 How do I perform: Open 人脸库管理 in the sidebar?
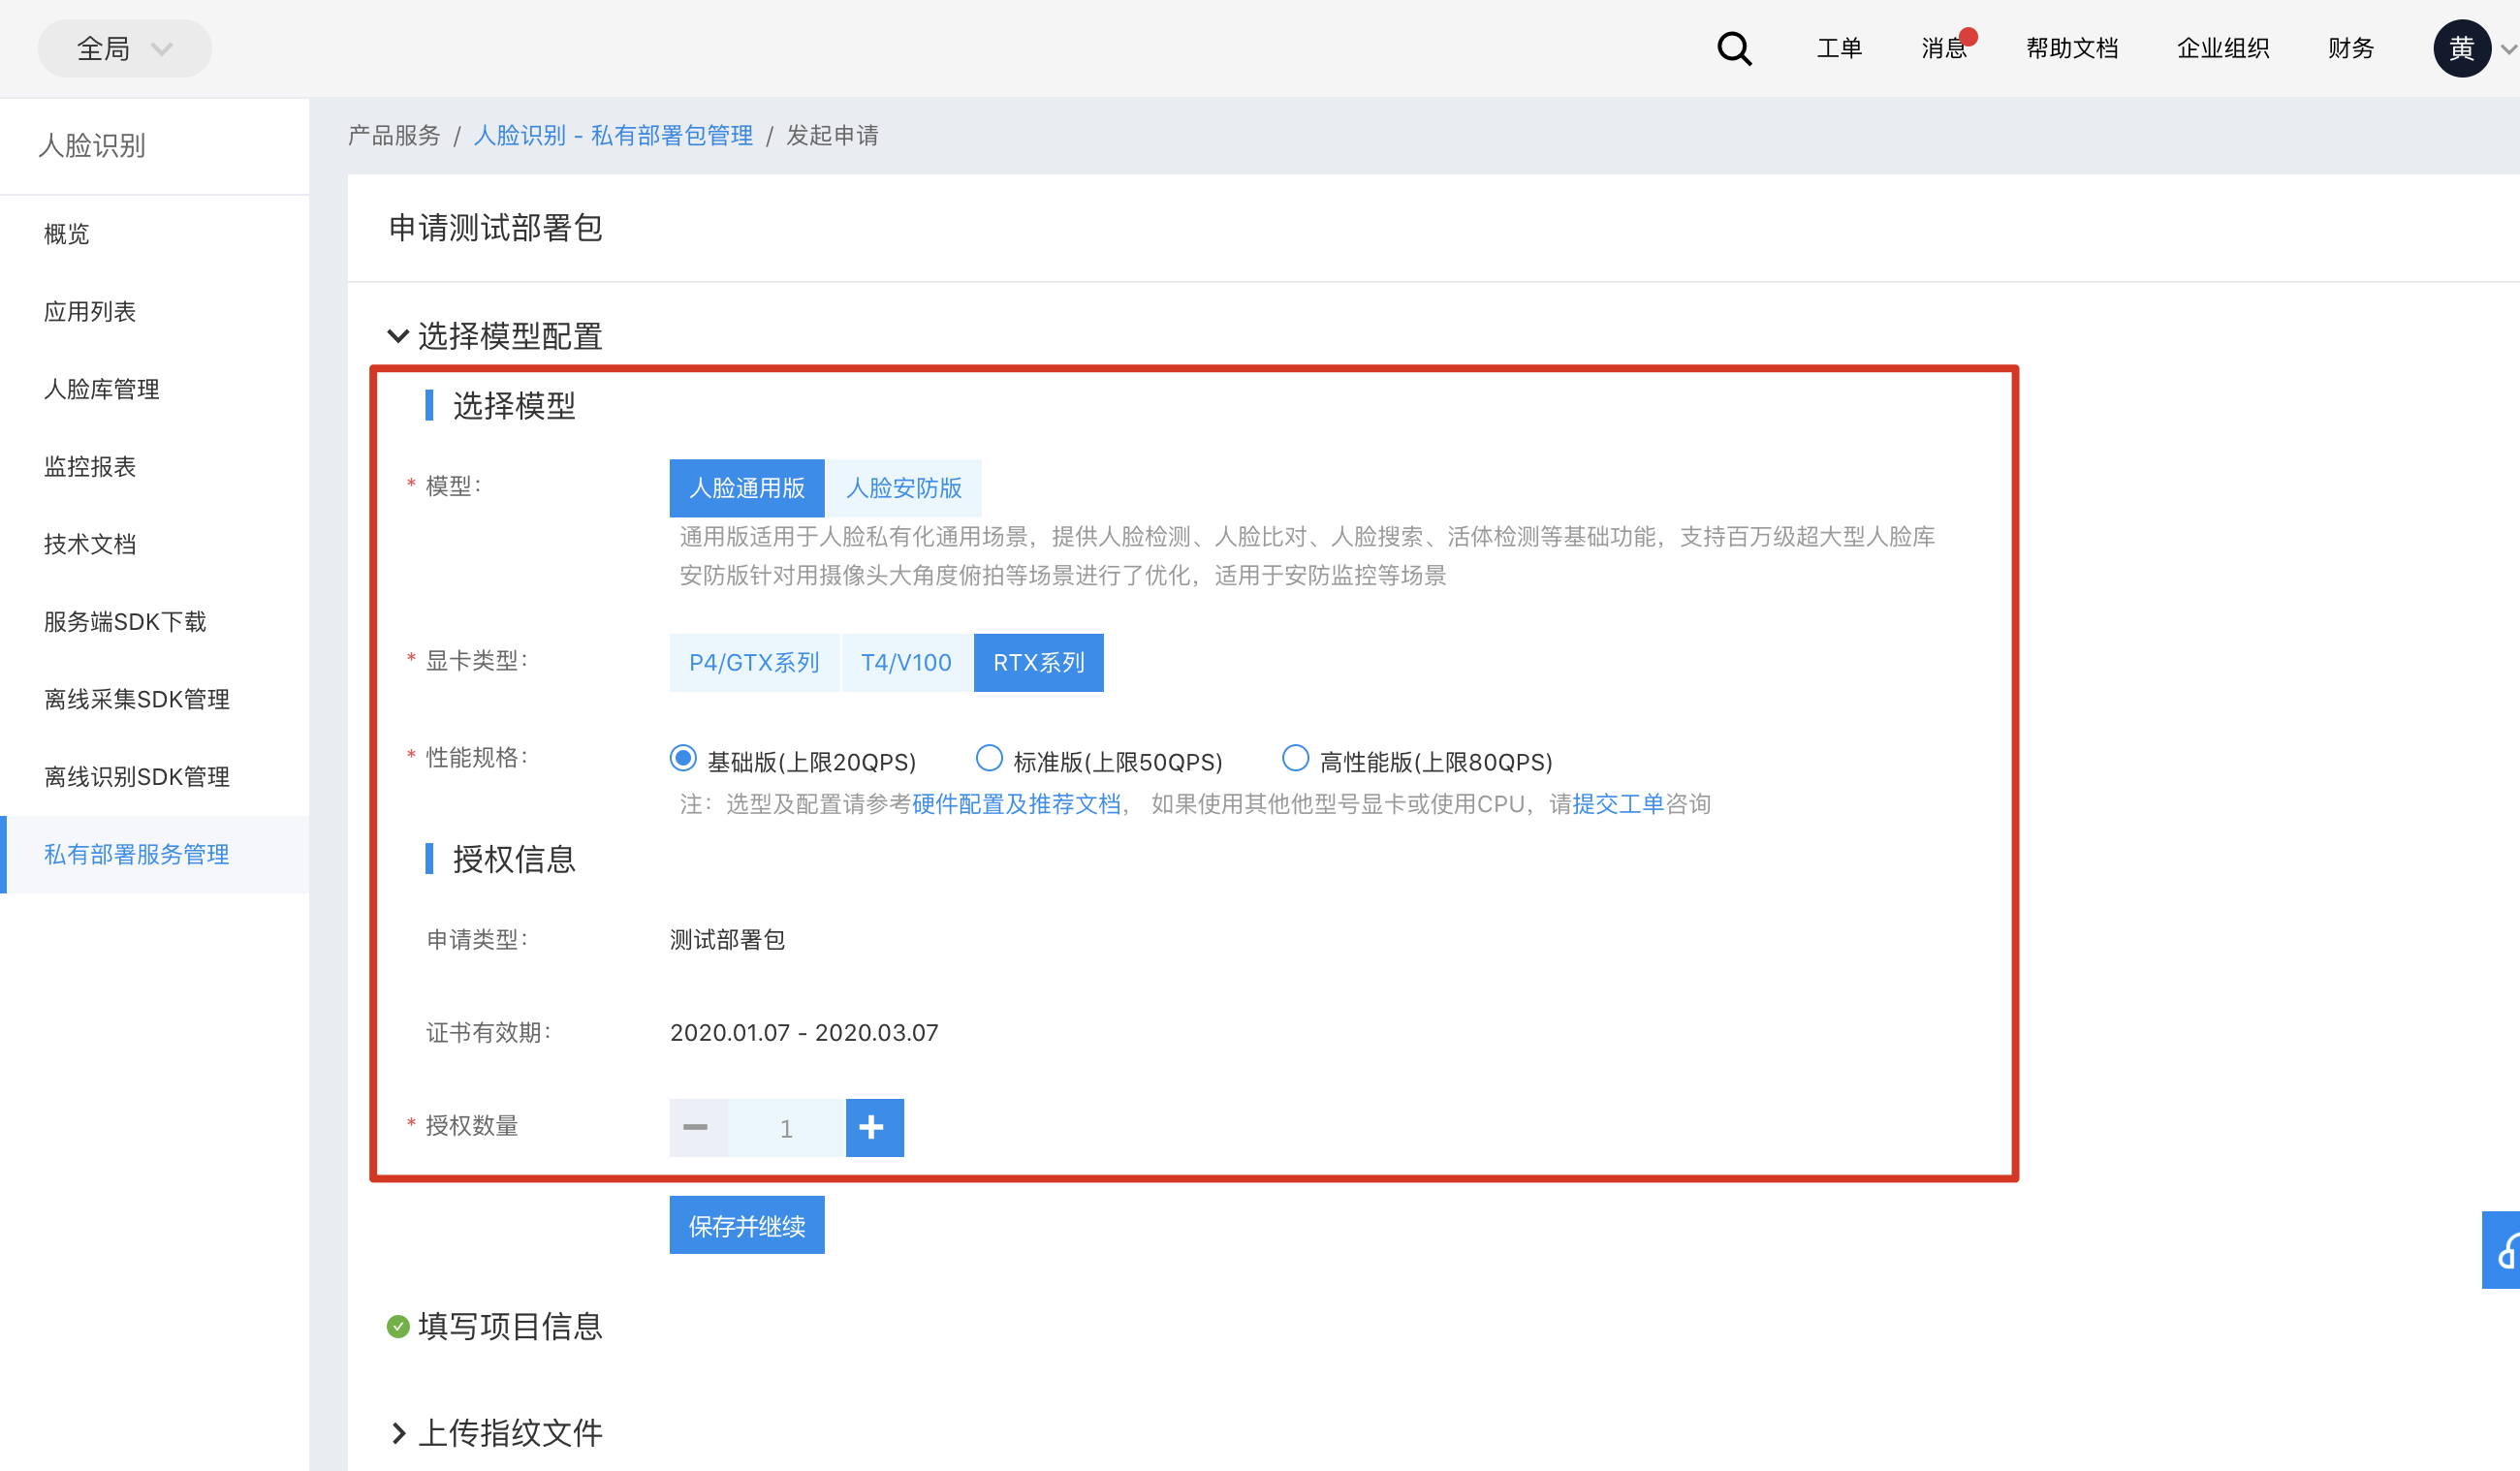102,389
